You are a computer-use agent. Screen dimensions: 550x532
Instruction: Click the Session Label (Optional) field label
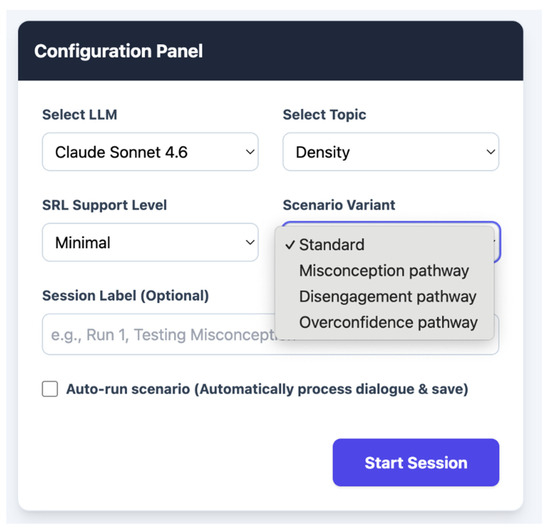[x=126, y=296]
